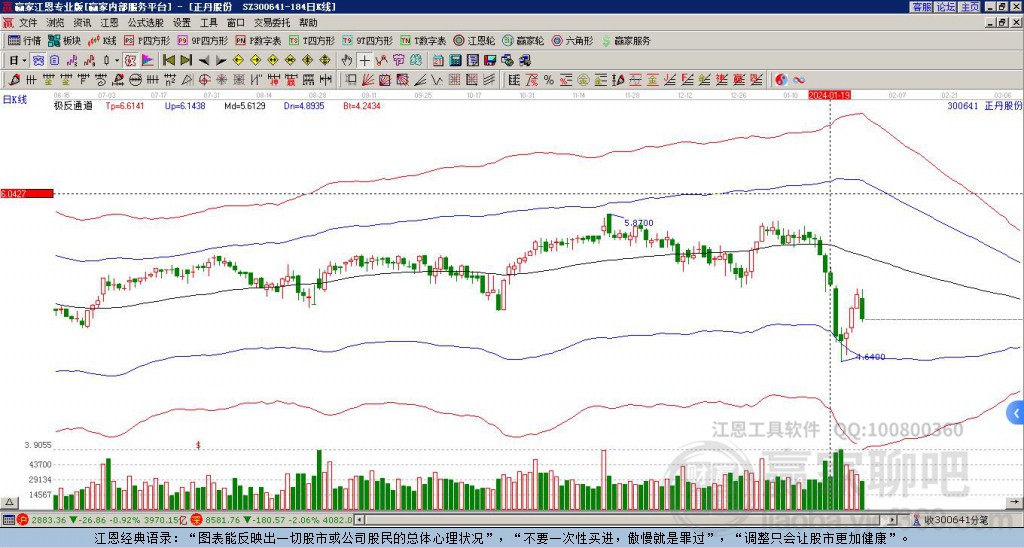
Task: Click the up-triangle button beside volume axis
Action: (x=8, y=503)
